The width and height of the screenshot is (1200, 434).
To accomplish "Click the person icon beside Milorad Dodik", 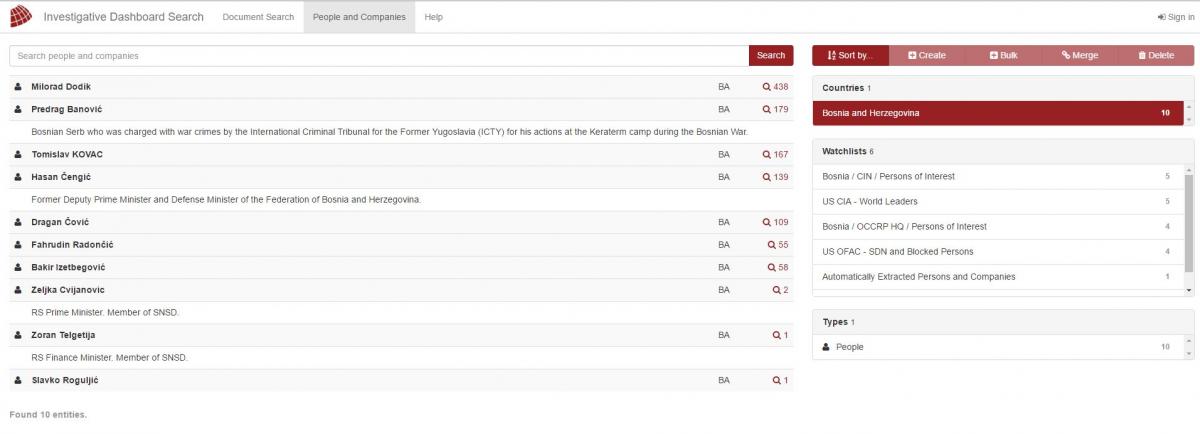I will pos(18,87).
